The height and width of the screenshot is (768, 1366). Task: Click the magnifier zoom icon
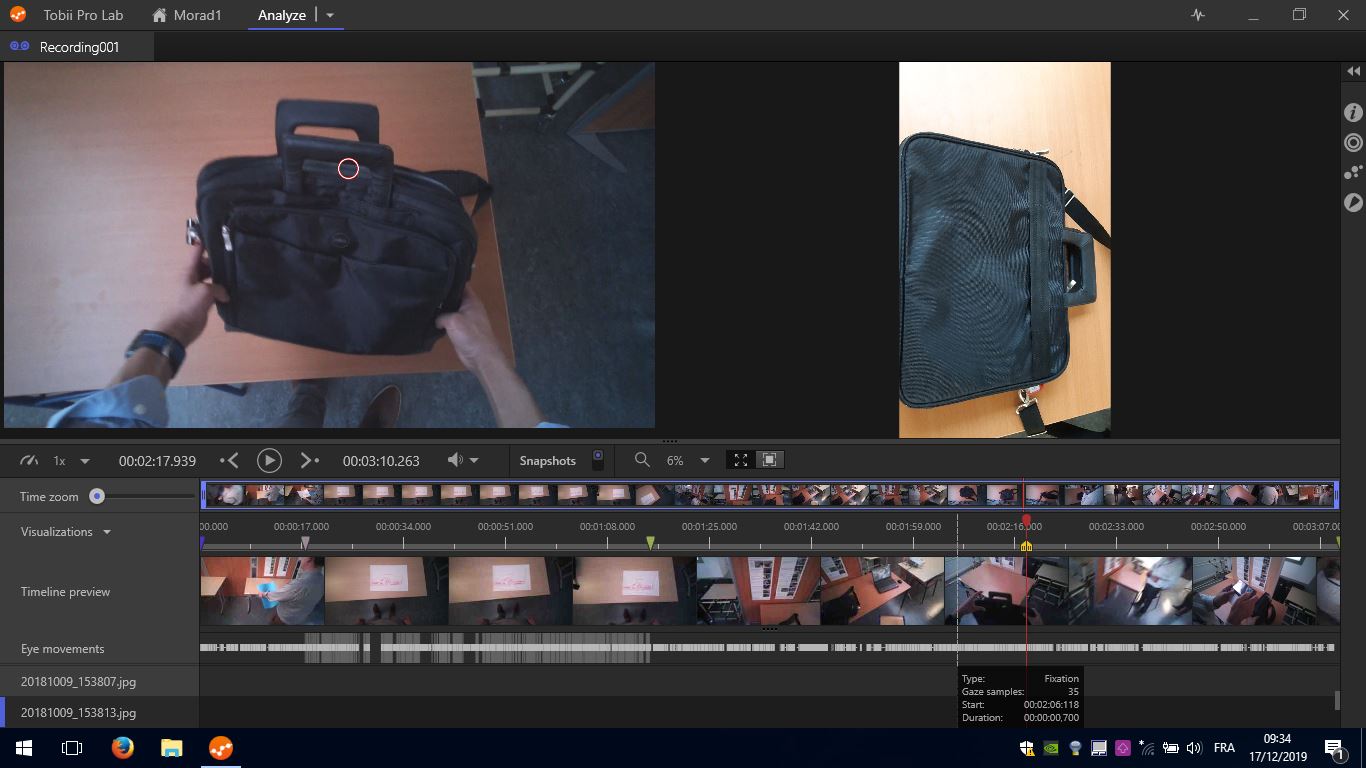point(642,460)
